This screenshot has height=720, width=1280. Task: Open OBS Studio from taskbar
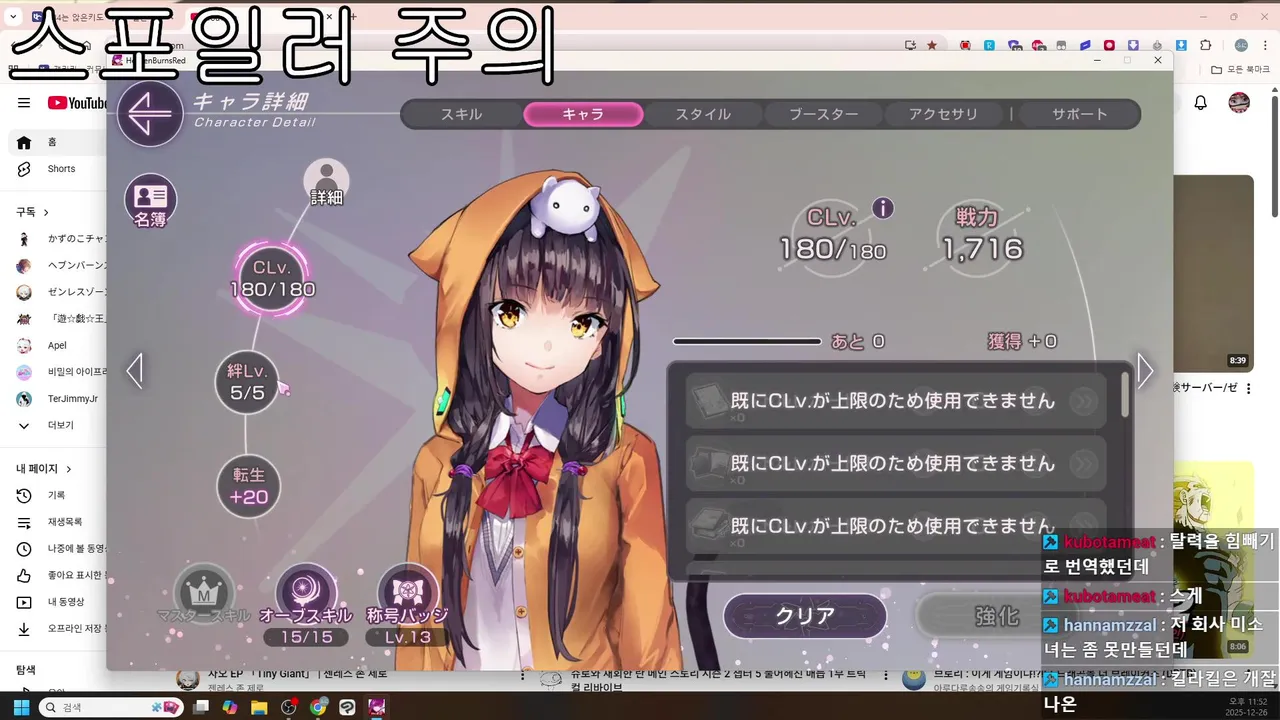tap(289, 707)
